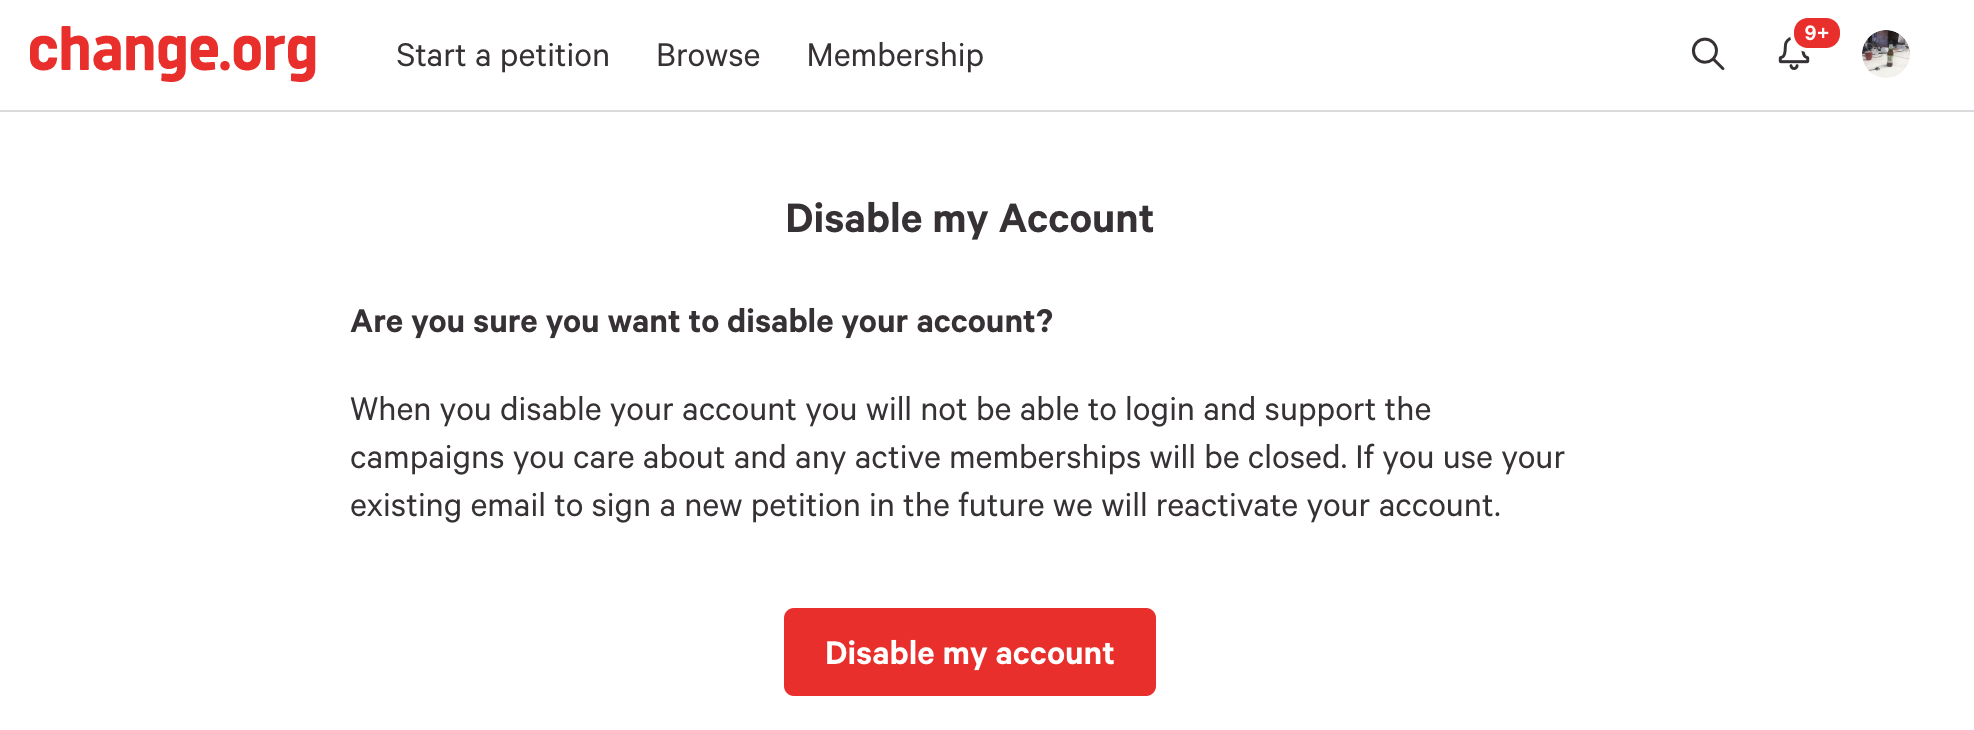
Task: Confirm with red Disable my account button
Action: 970,652
